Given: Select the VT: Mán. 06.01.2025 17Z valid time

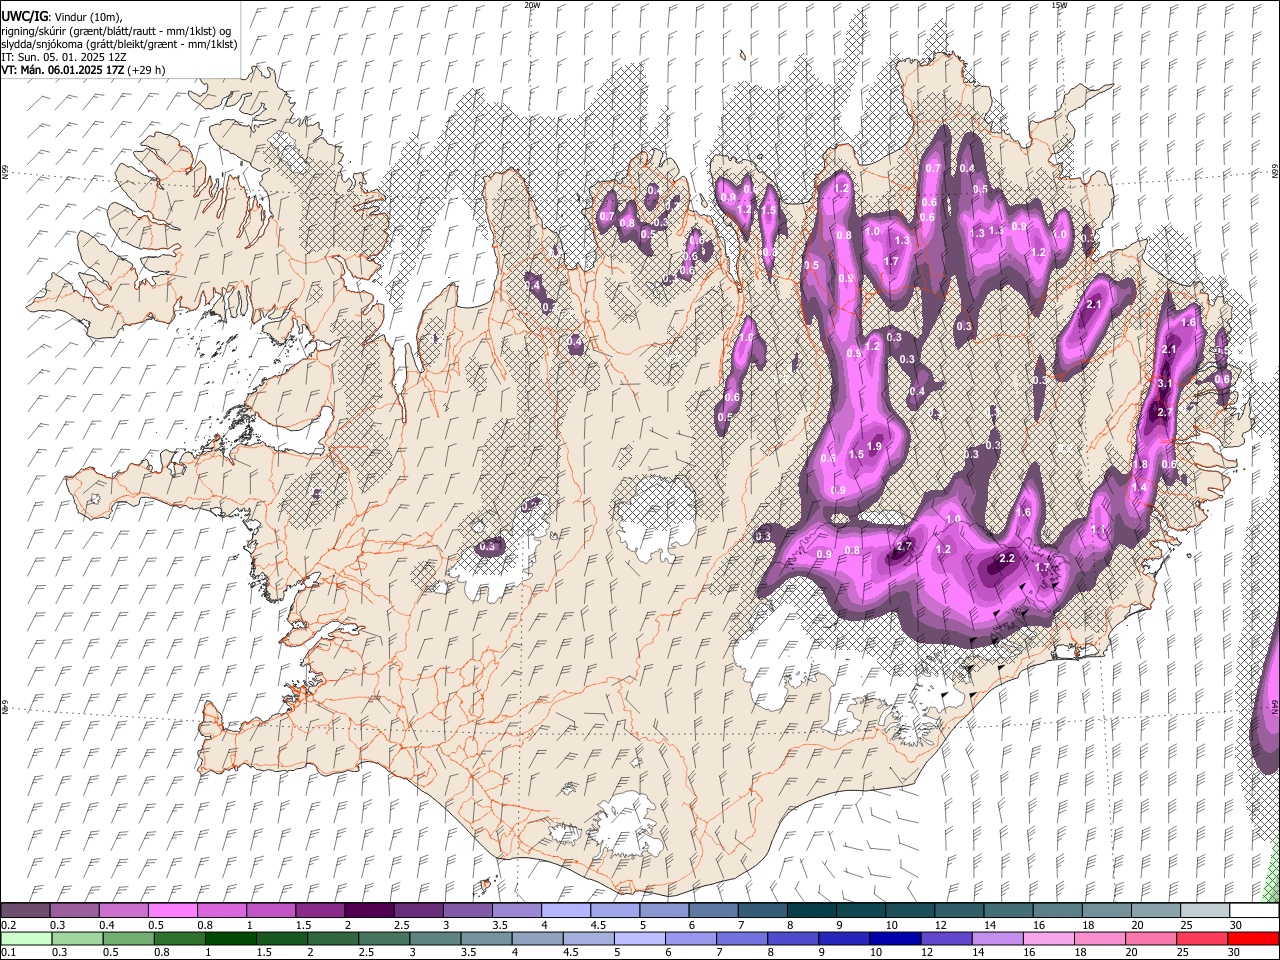Looking at the screenshot, I should click(x=63, y=70).
